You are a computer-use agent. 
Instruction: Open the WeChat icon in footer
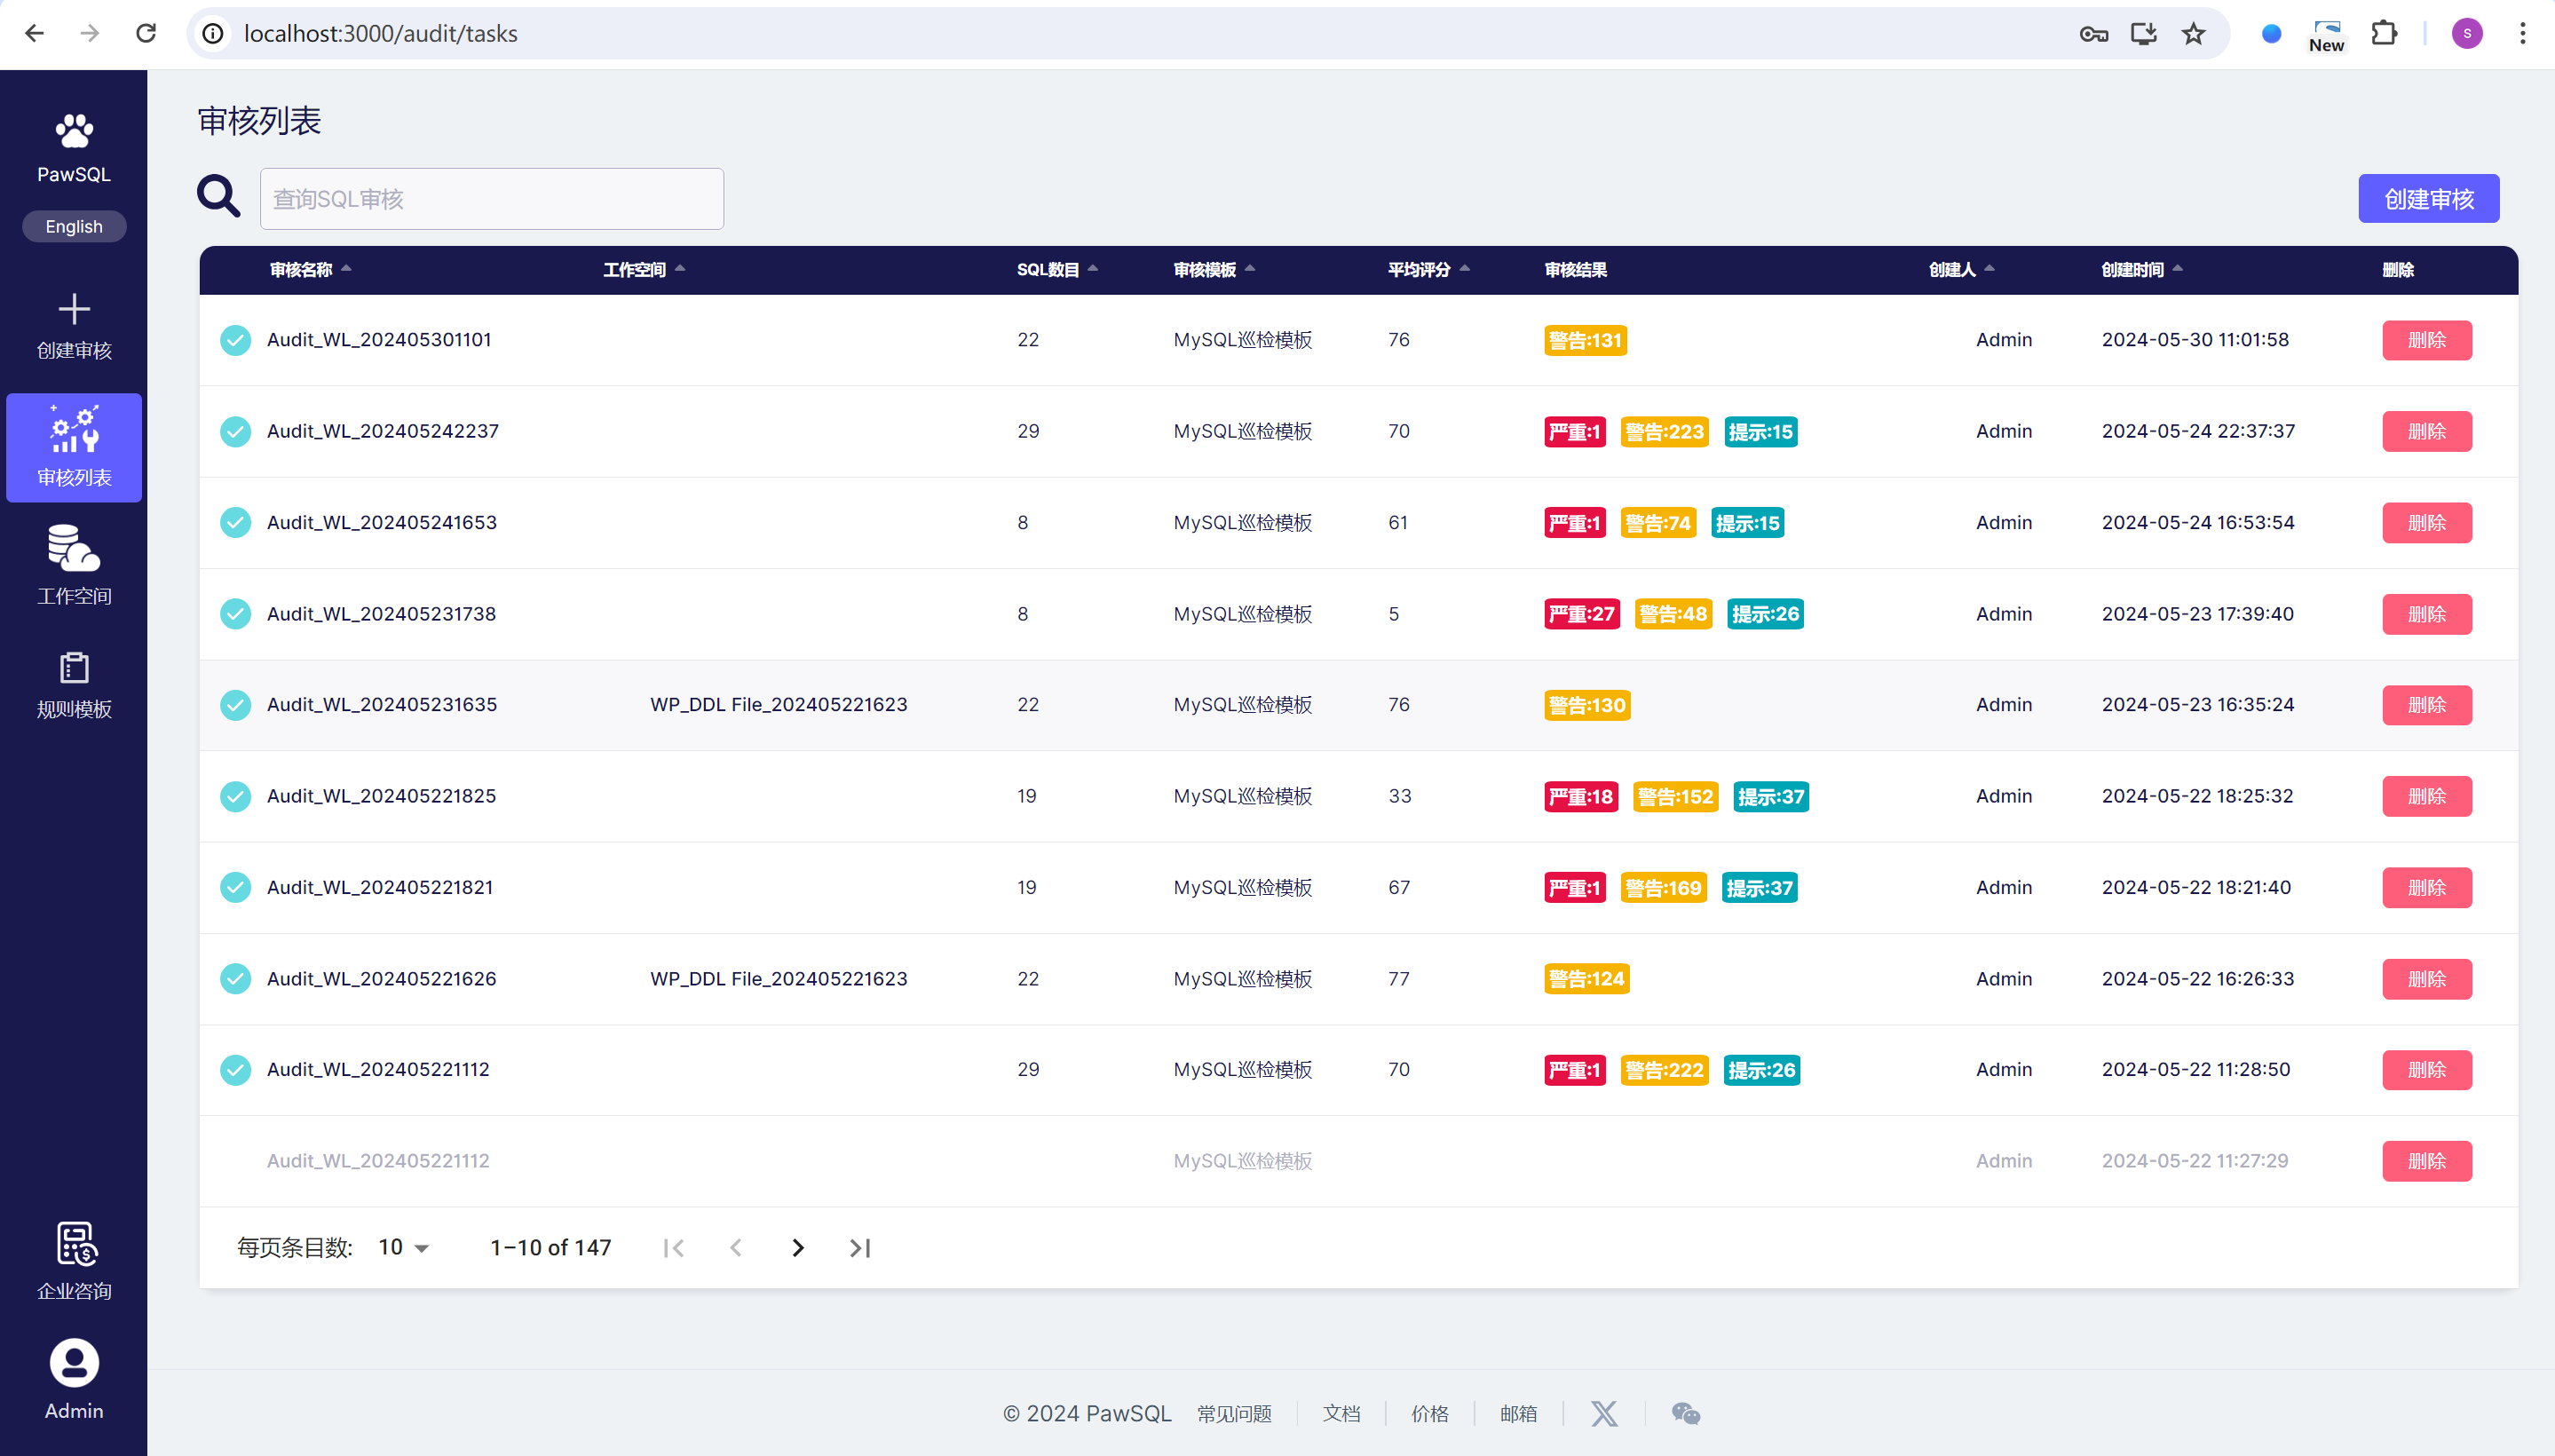pyautogui.click(x=1685, y=1413)
